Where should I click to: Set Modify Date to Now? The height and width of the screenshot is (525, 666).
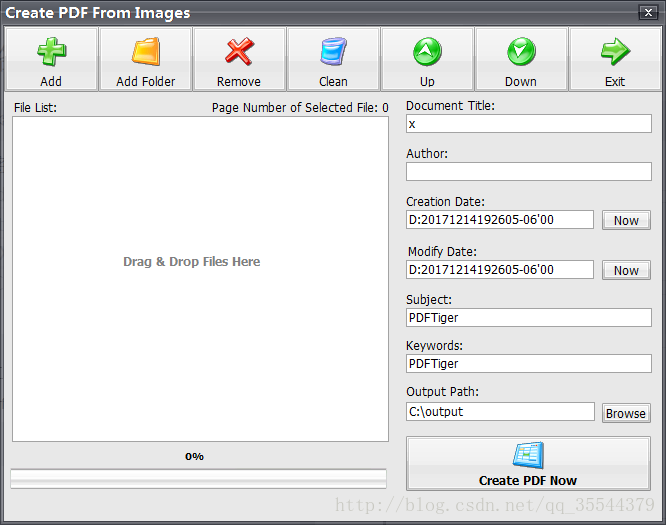pyautogui.click(x=625, y=270)
